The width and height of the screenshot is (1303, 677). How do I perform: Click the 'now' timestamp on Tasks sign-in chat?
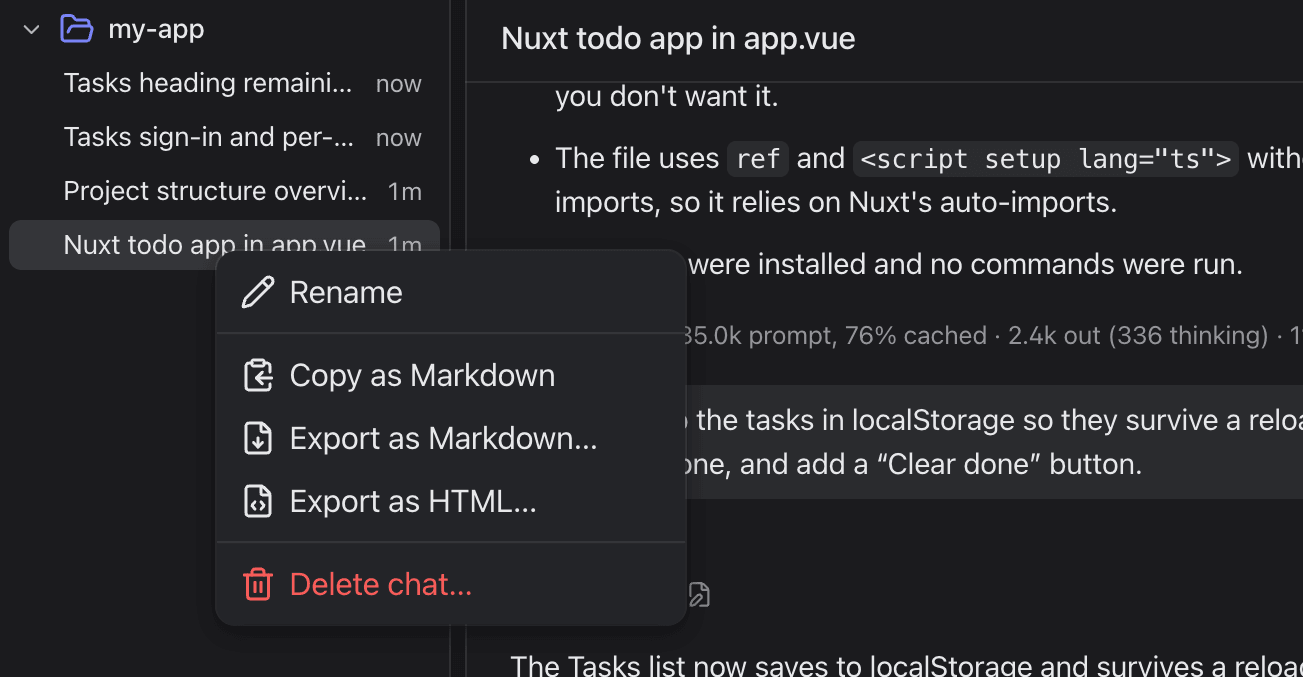coord(398,138)
